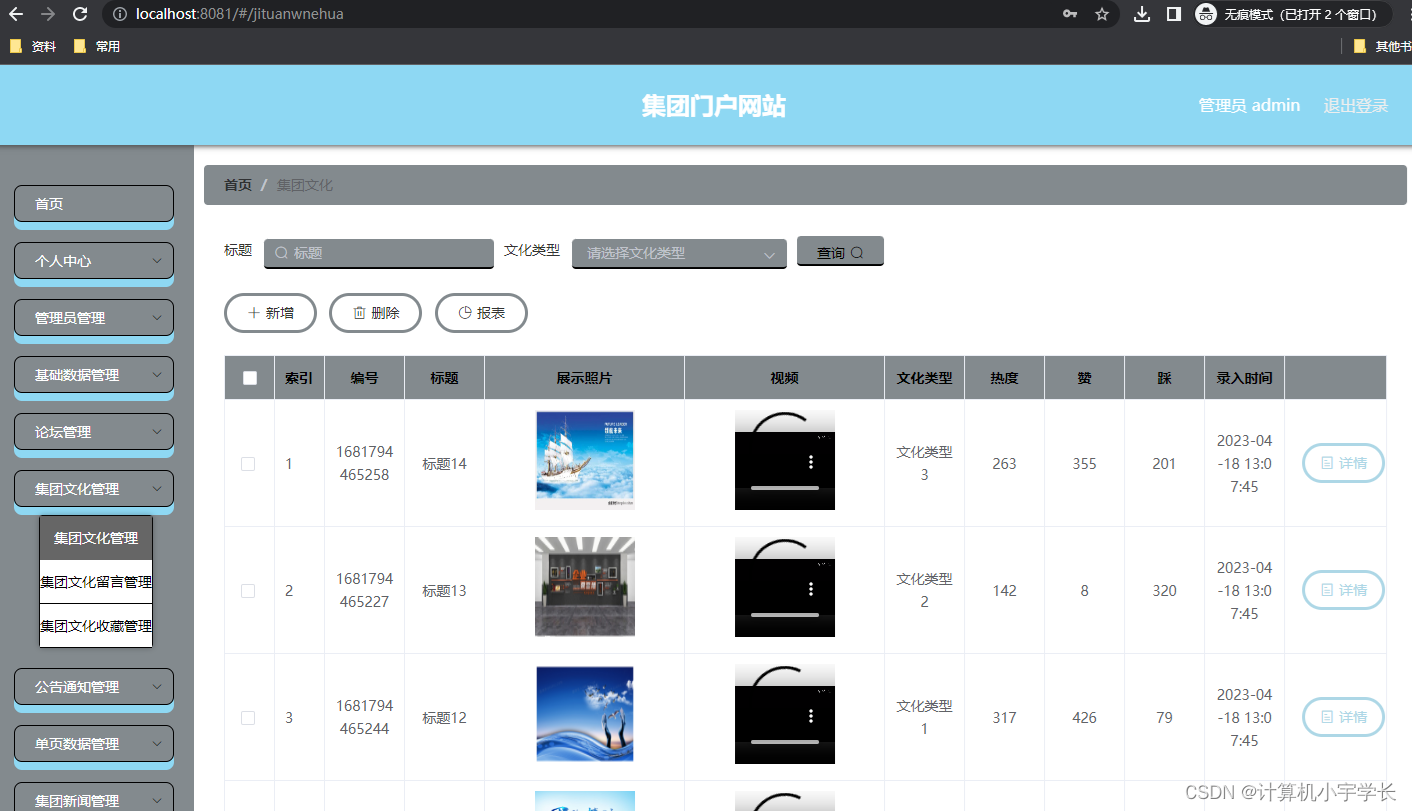The image size is (1412, 811).
Task: Click the video progress bar in the 标题12 row
Action: point(785,742)
